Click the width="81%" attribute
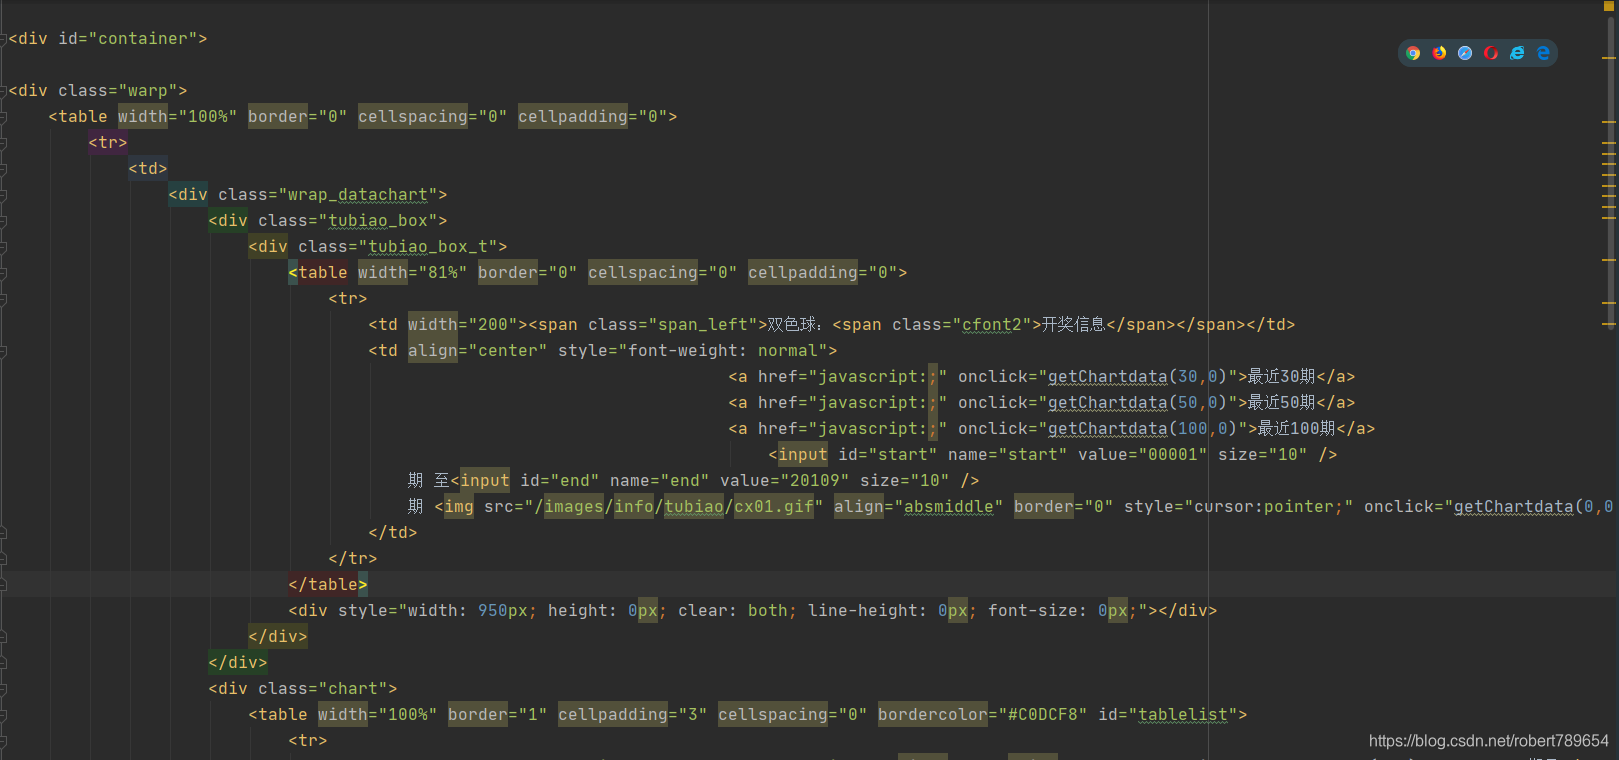The image size is (1619, 760). pos(413,273)
